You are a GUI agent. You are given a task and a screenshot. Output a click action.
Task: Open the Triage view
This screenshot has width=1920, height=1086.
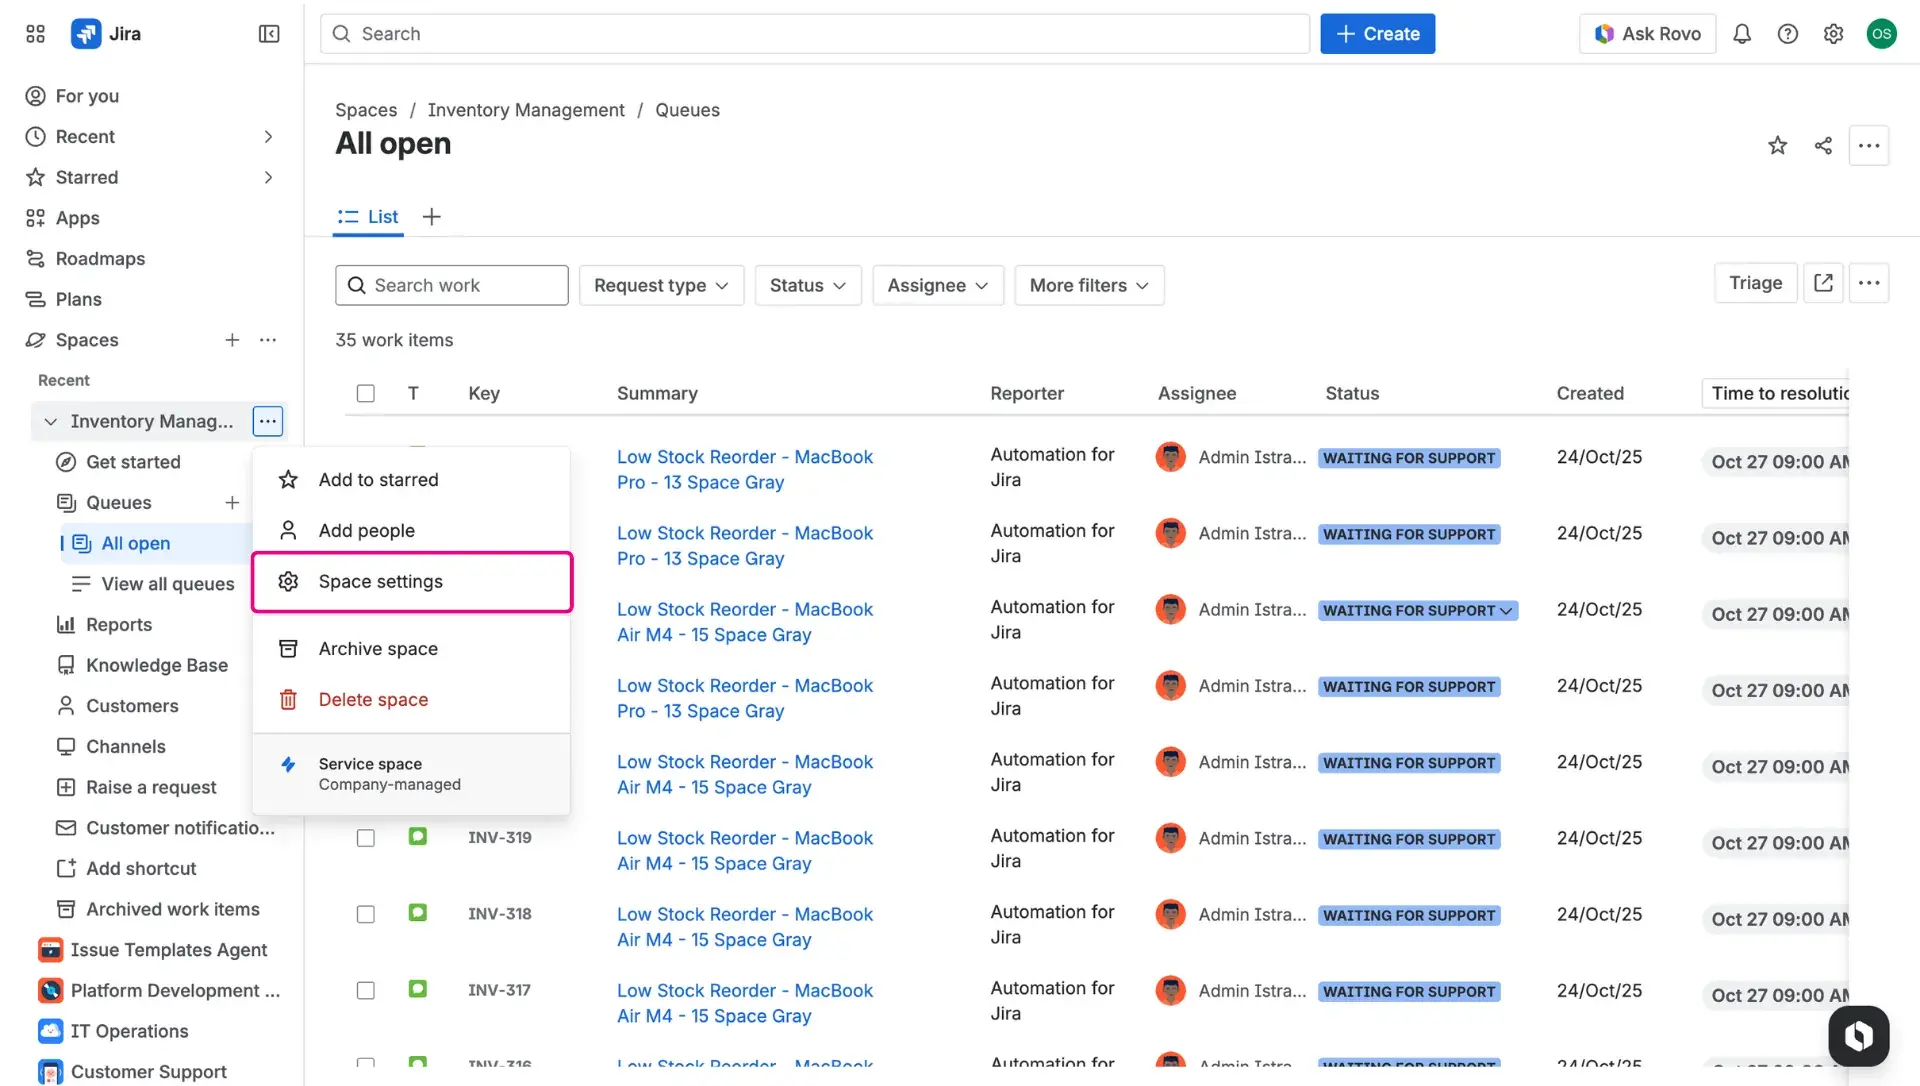pyautogui.click(x=1755, y=283)
